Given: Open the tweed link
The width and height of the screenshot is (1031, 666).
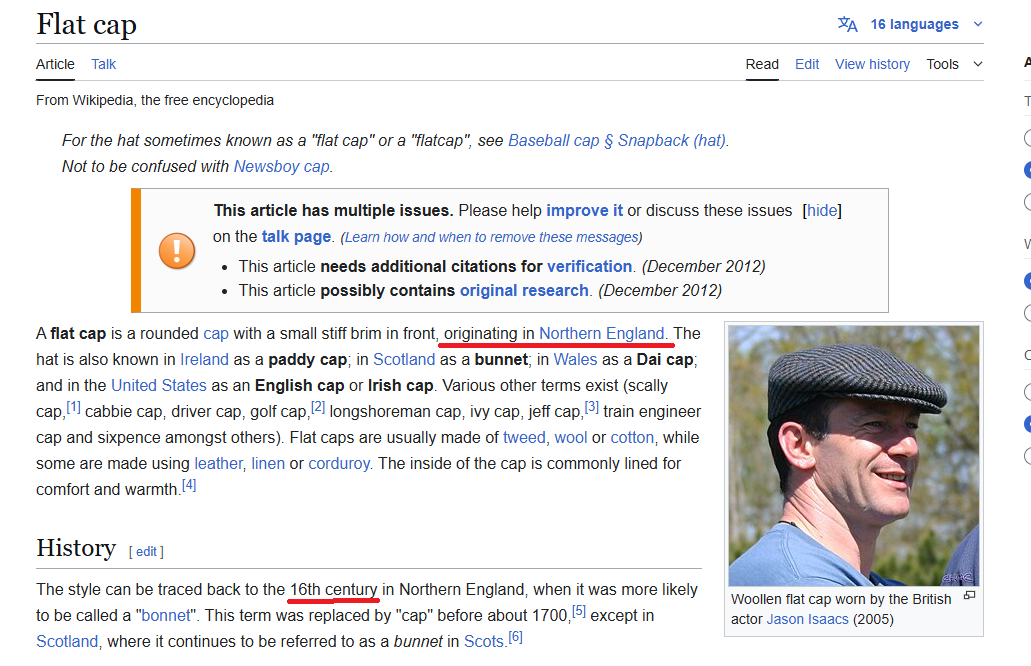Looking at the screenshot, I should pos(524,438).
